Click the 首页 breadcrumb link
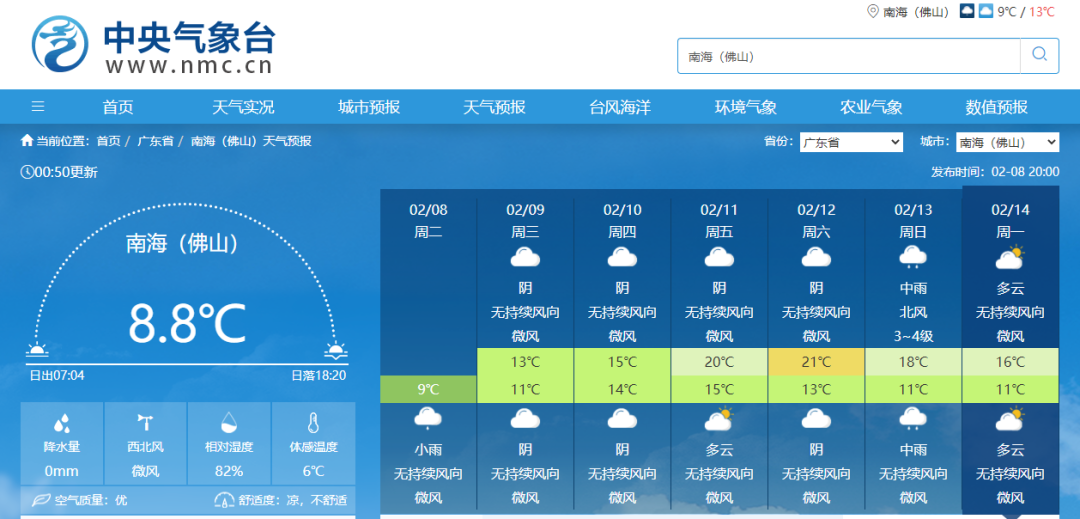1080x519 pixels. (109, 141)
